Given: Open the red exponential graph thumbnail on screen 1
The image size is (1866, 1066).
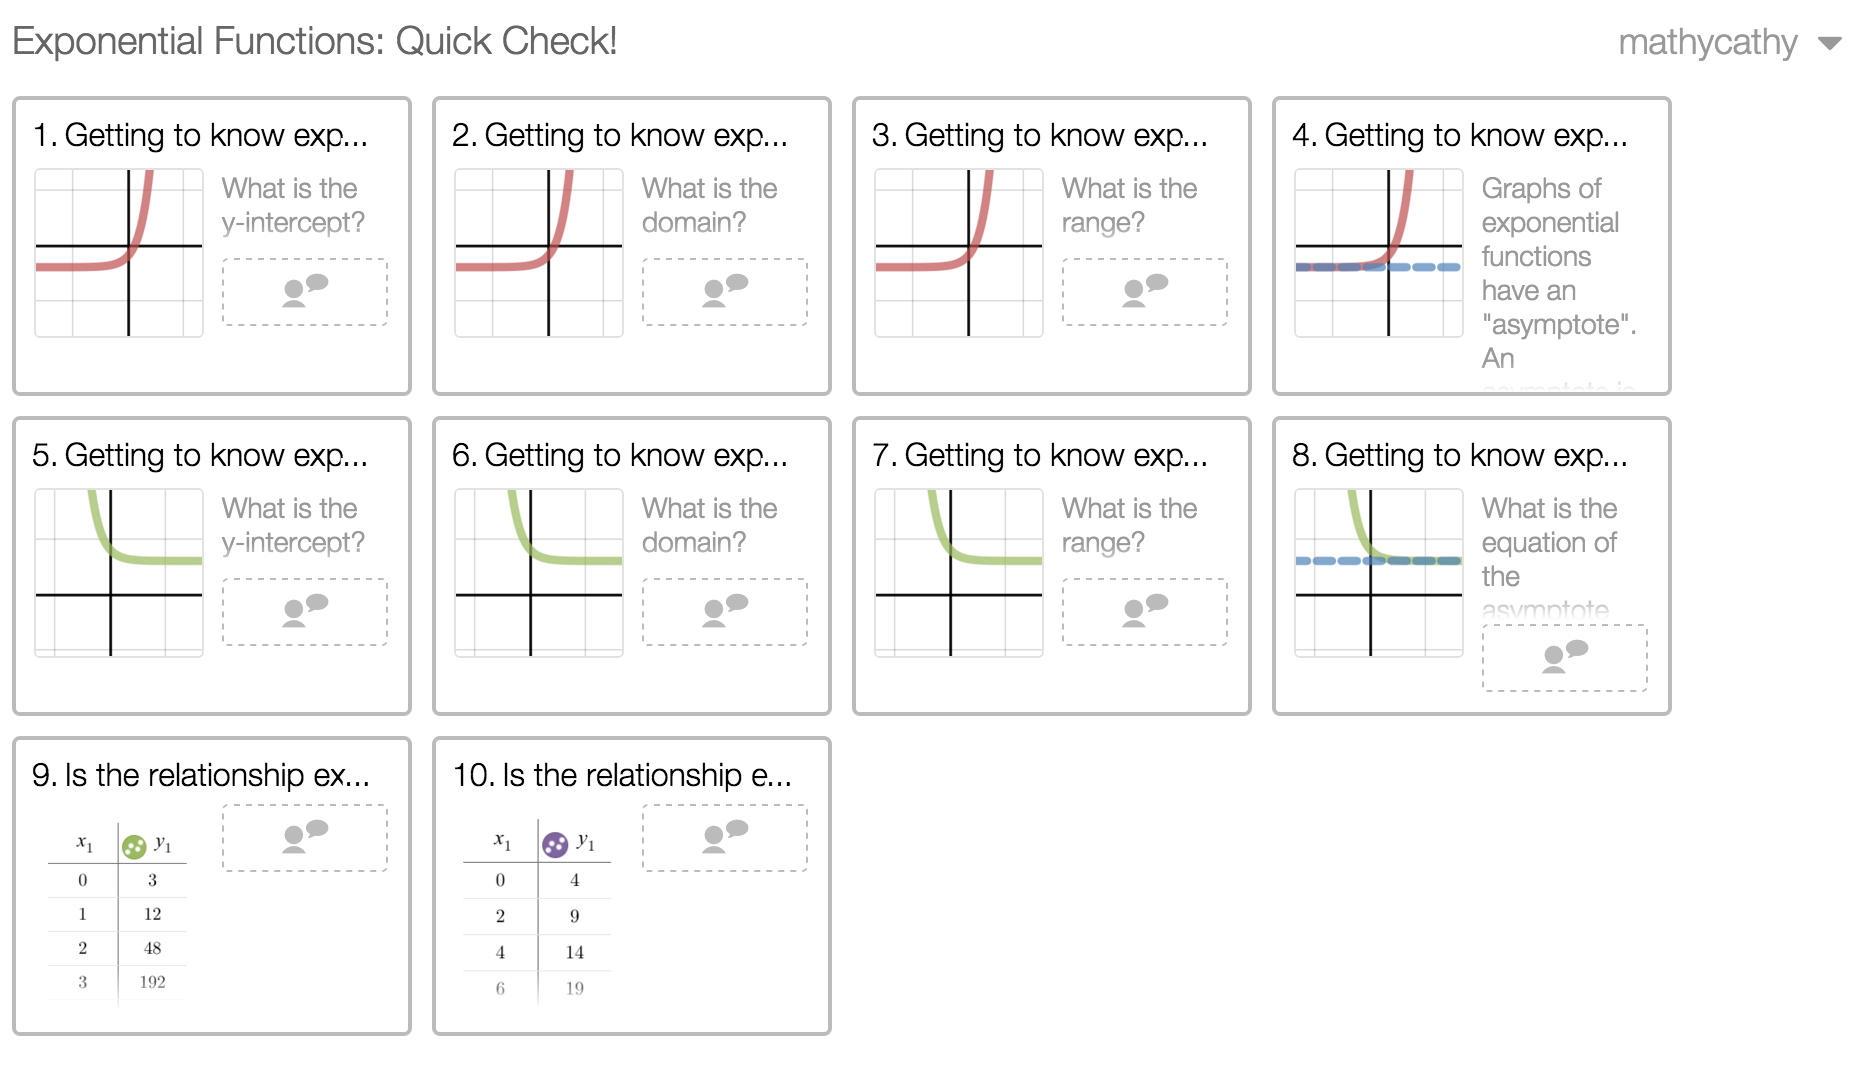Looking at the screenshot, I should click(119, 253).
